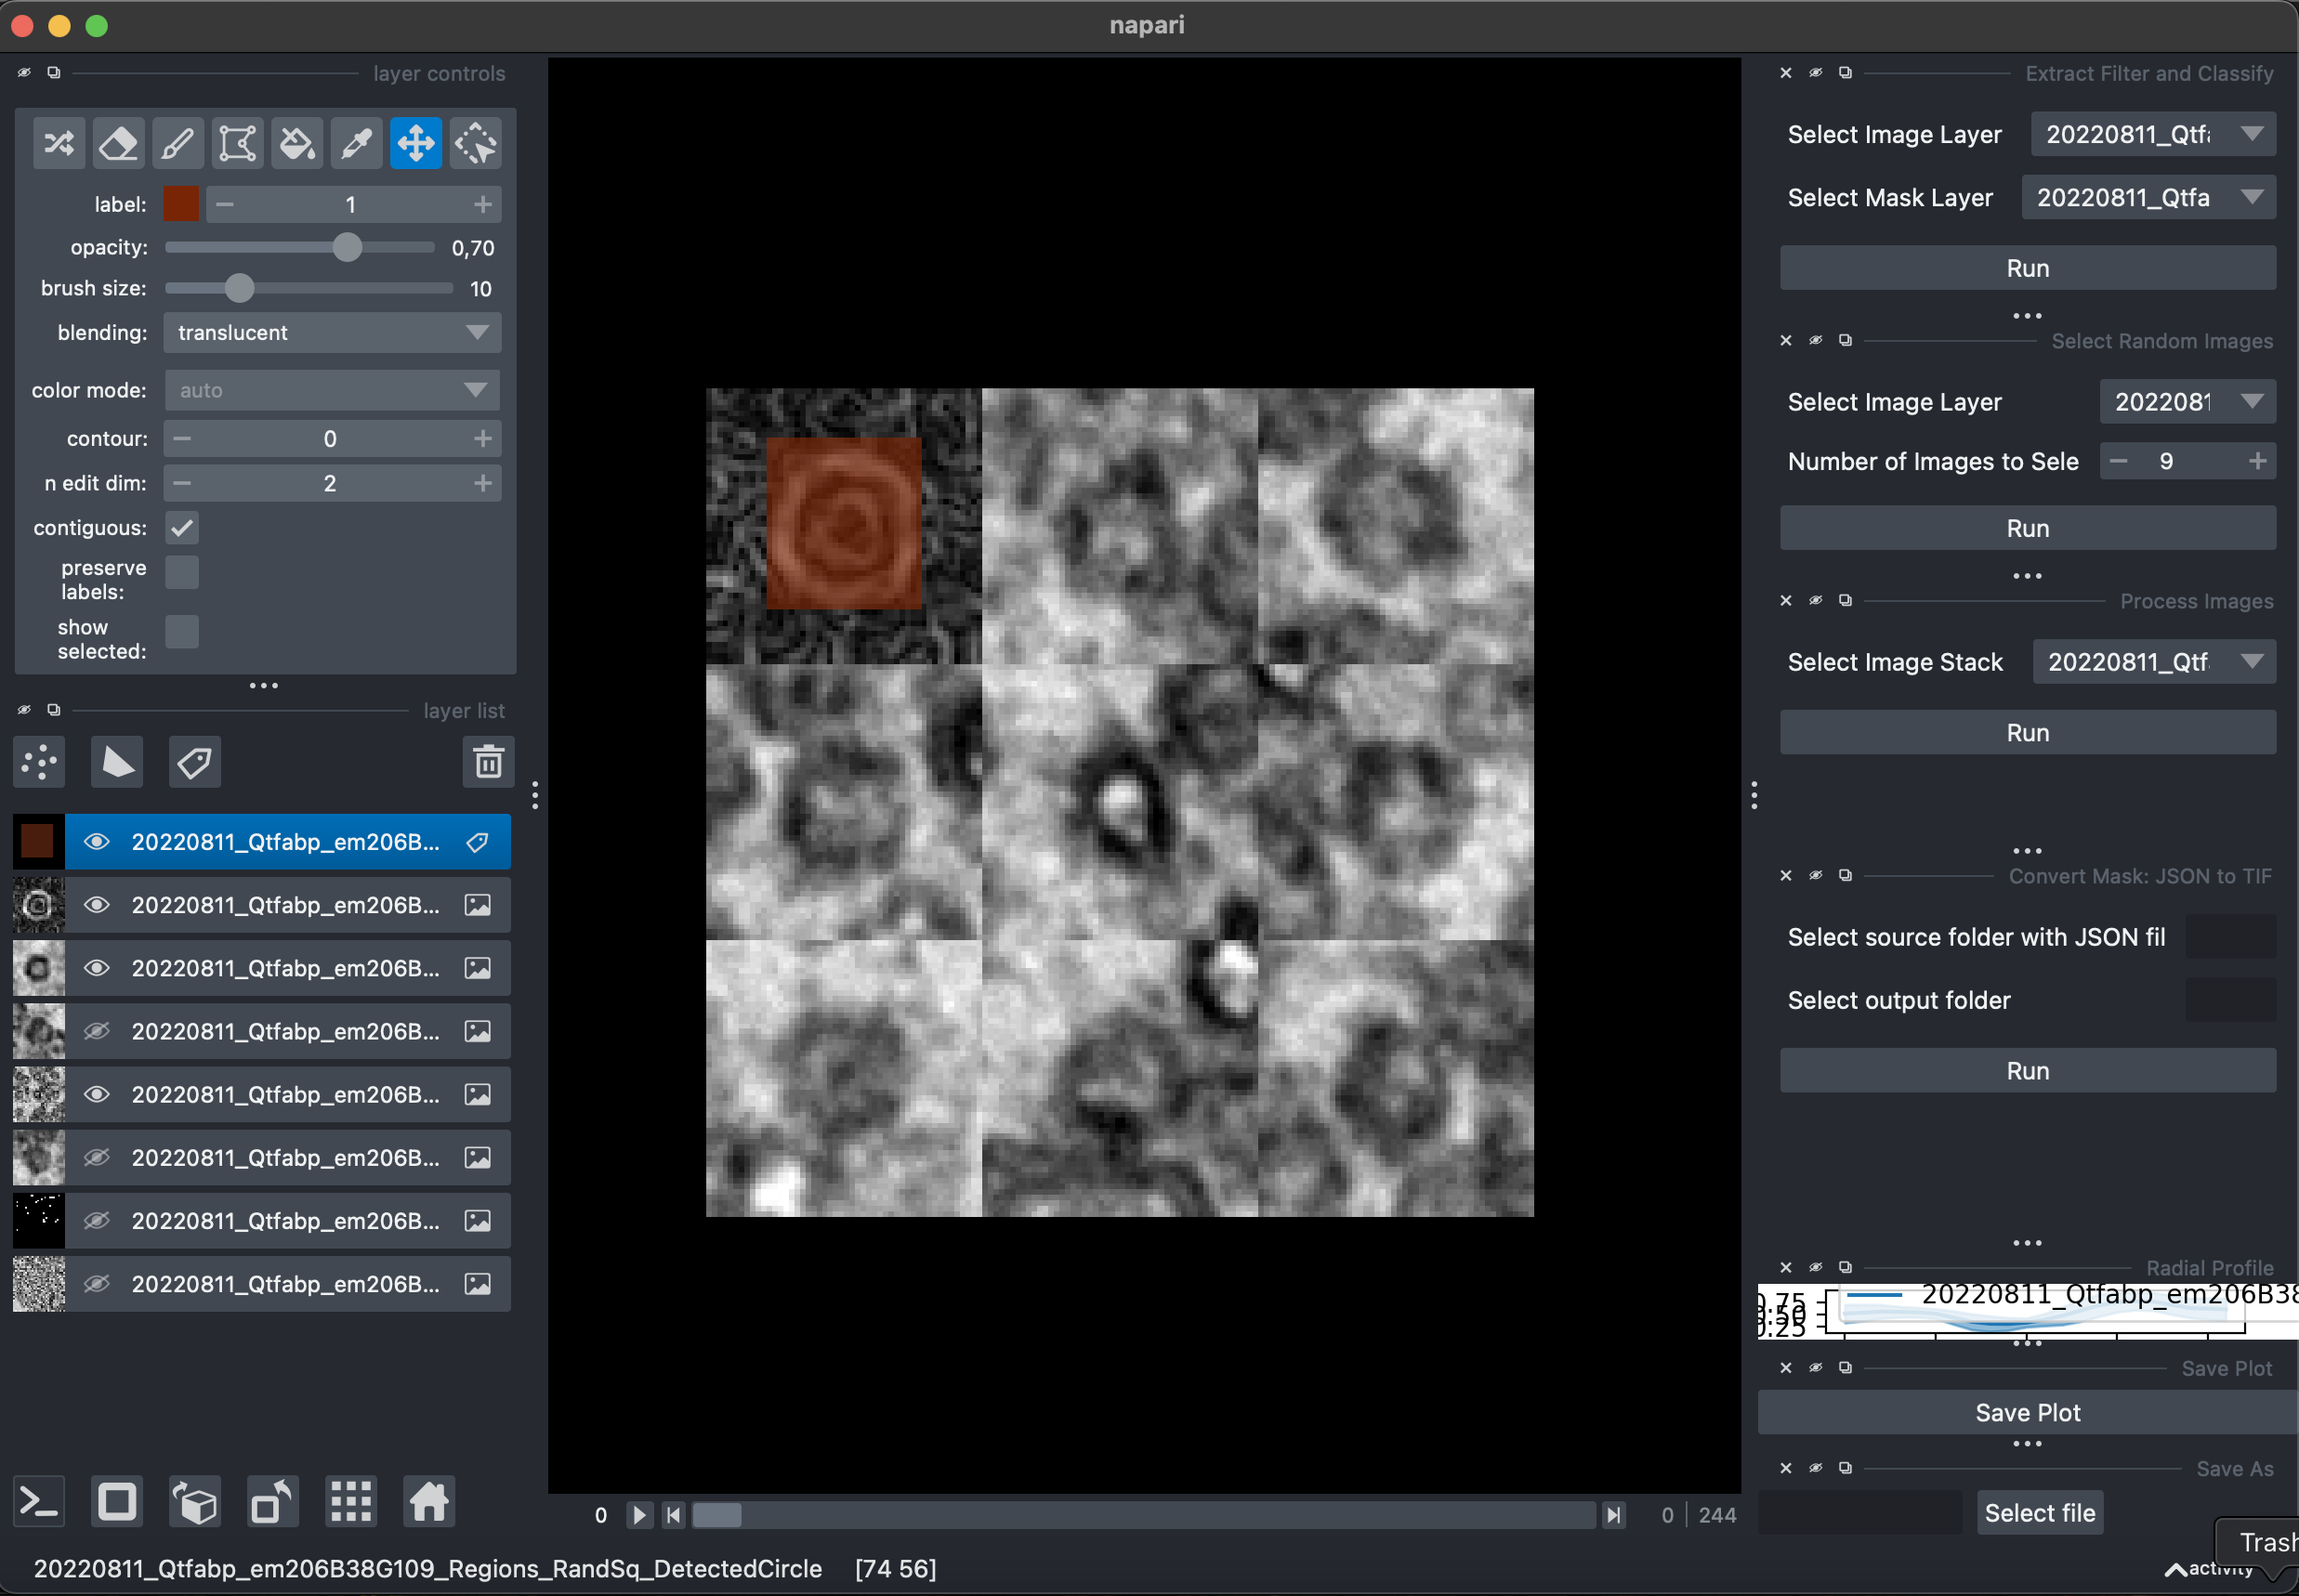Open the color mode dropdown
This screenshot has width=2299, height=1596.
point(332,390)
